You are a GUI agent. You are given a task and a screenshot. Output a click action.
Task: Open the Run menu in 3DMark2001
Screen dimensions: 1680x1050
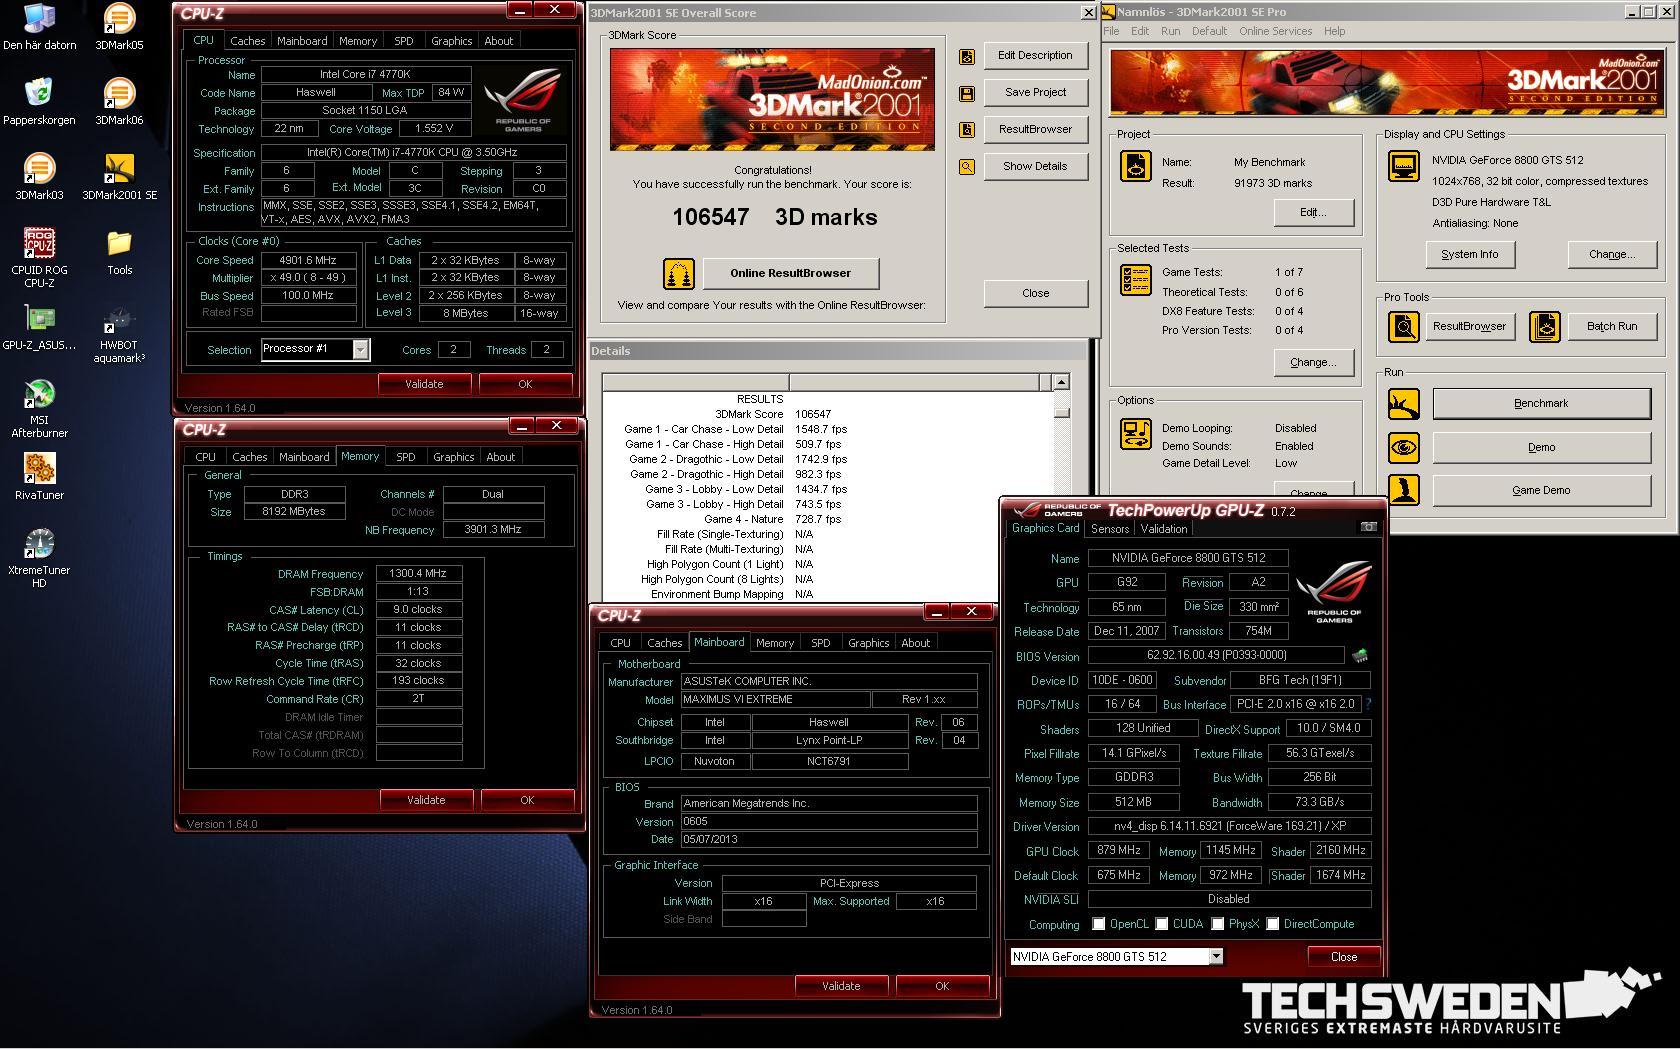pyautogui.click(x=1170, y=31)
